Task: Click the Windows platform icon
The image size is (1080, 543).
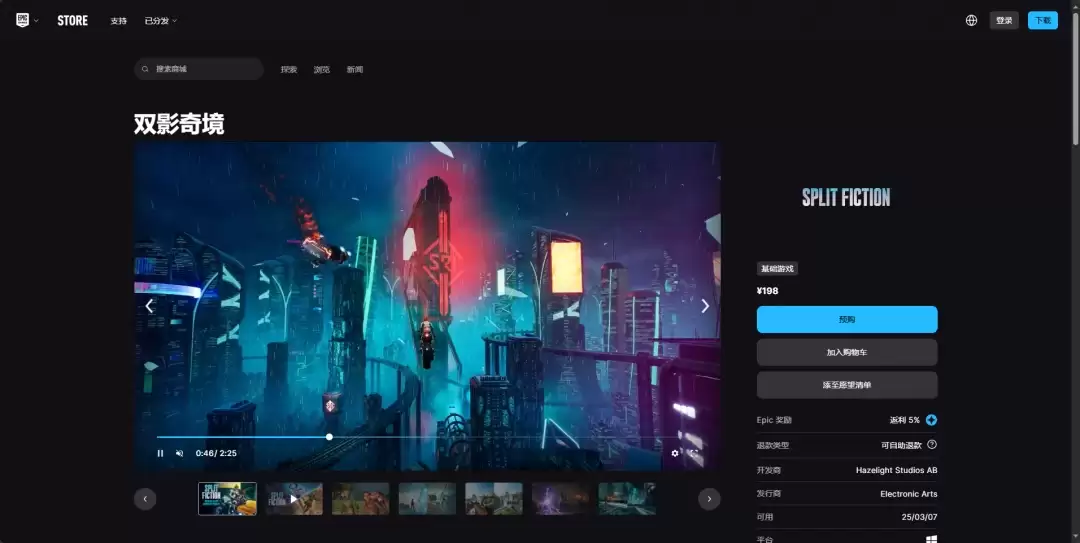Action: [931, 539]
